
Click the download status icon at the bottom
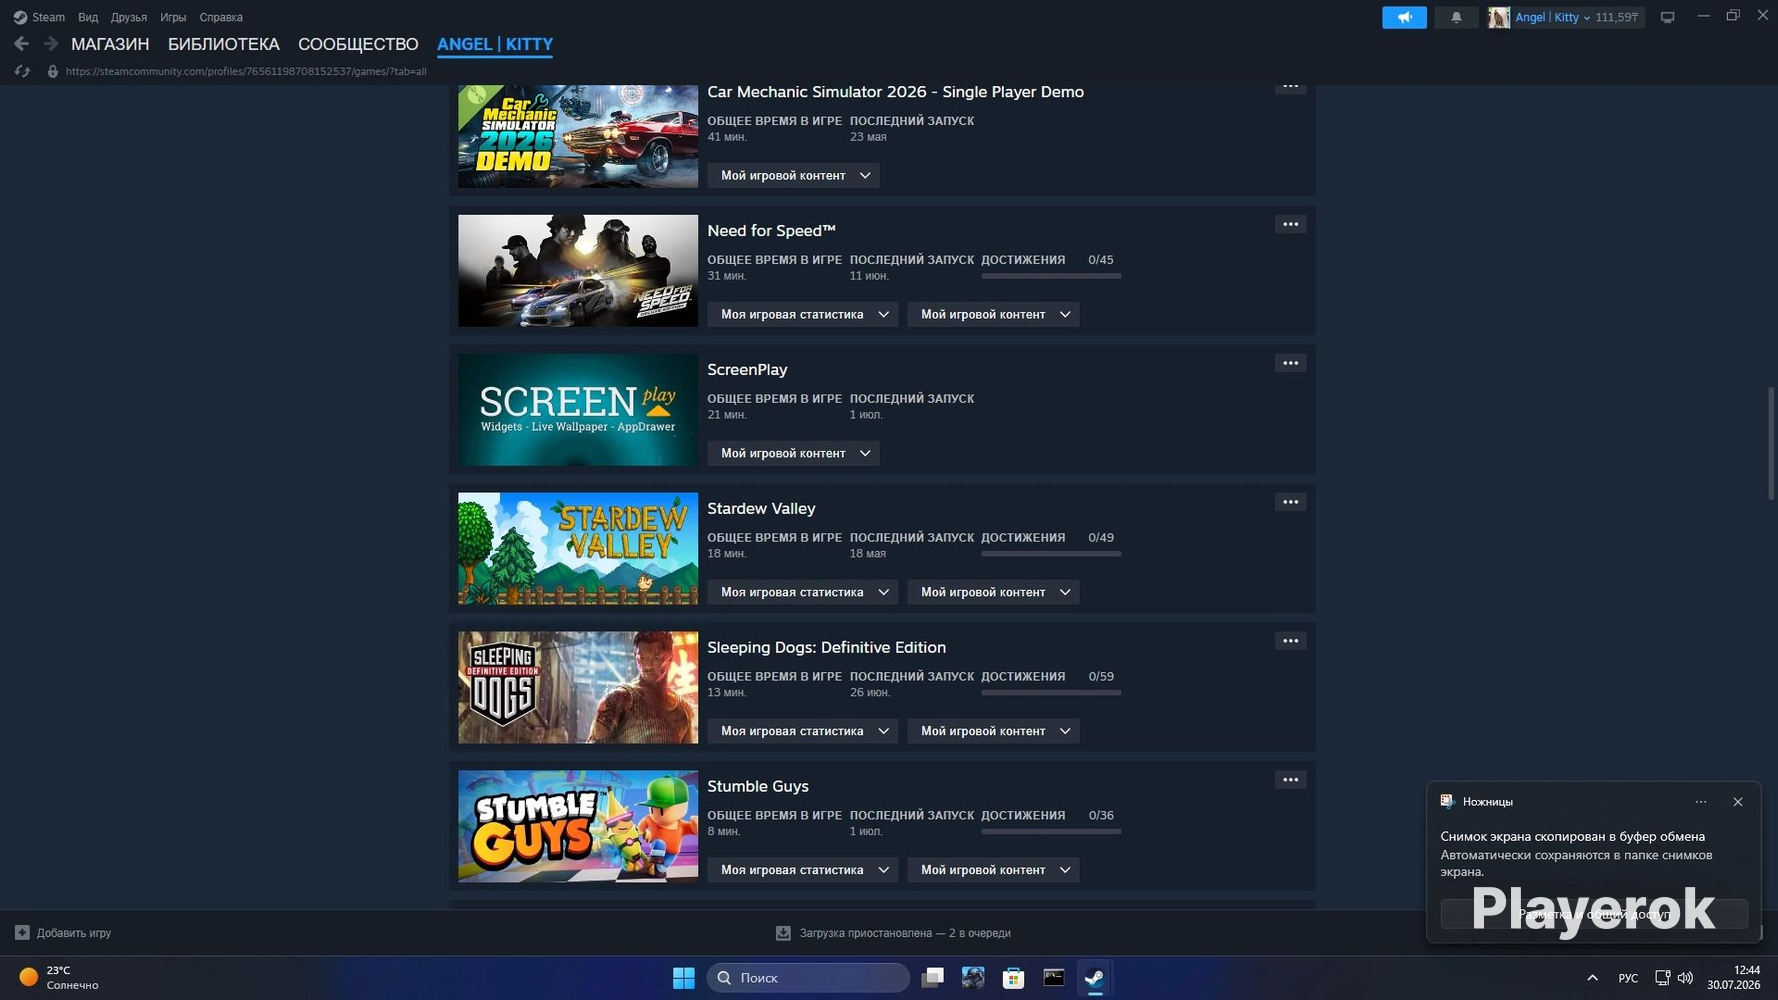tap(783, 933)
